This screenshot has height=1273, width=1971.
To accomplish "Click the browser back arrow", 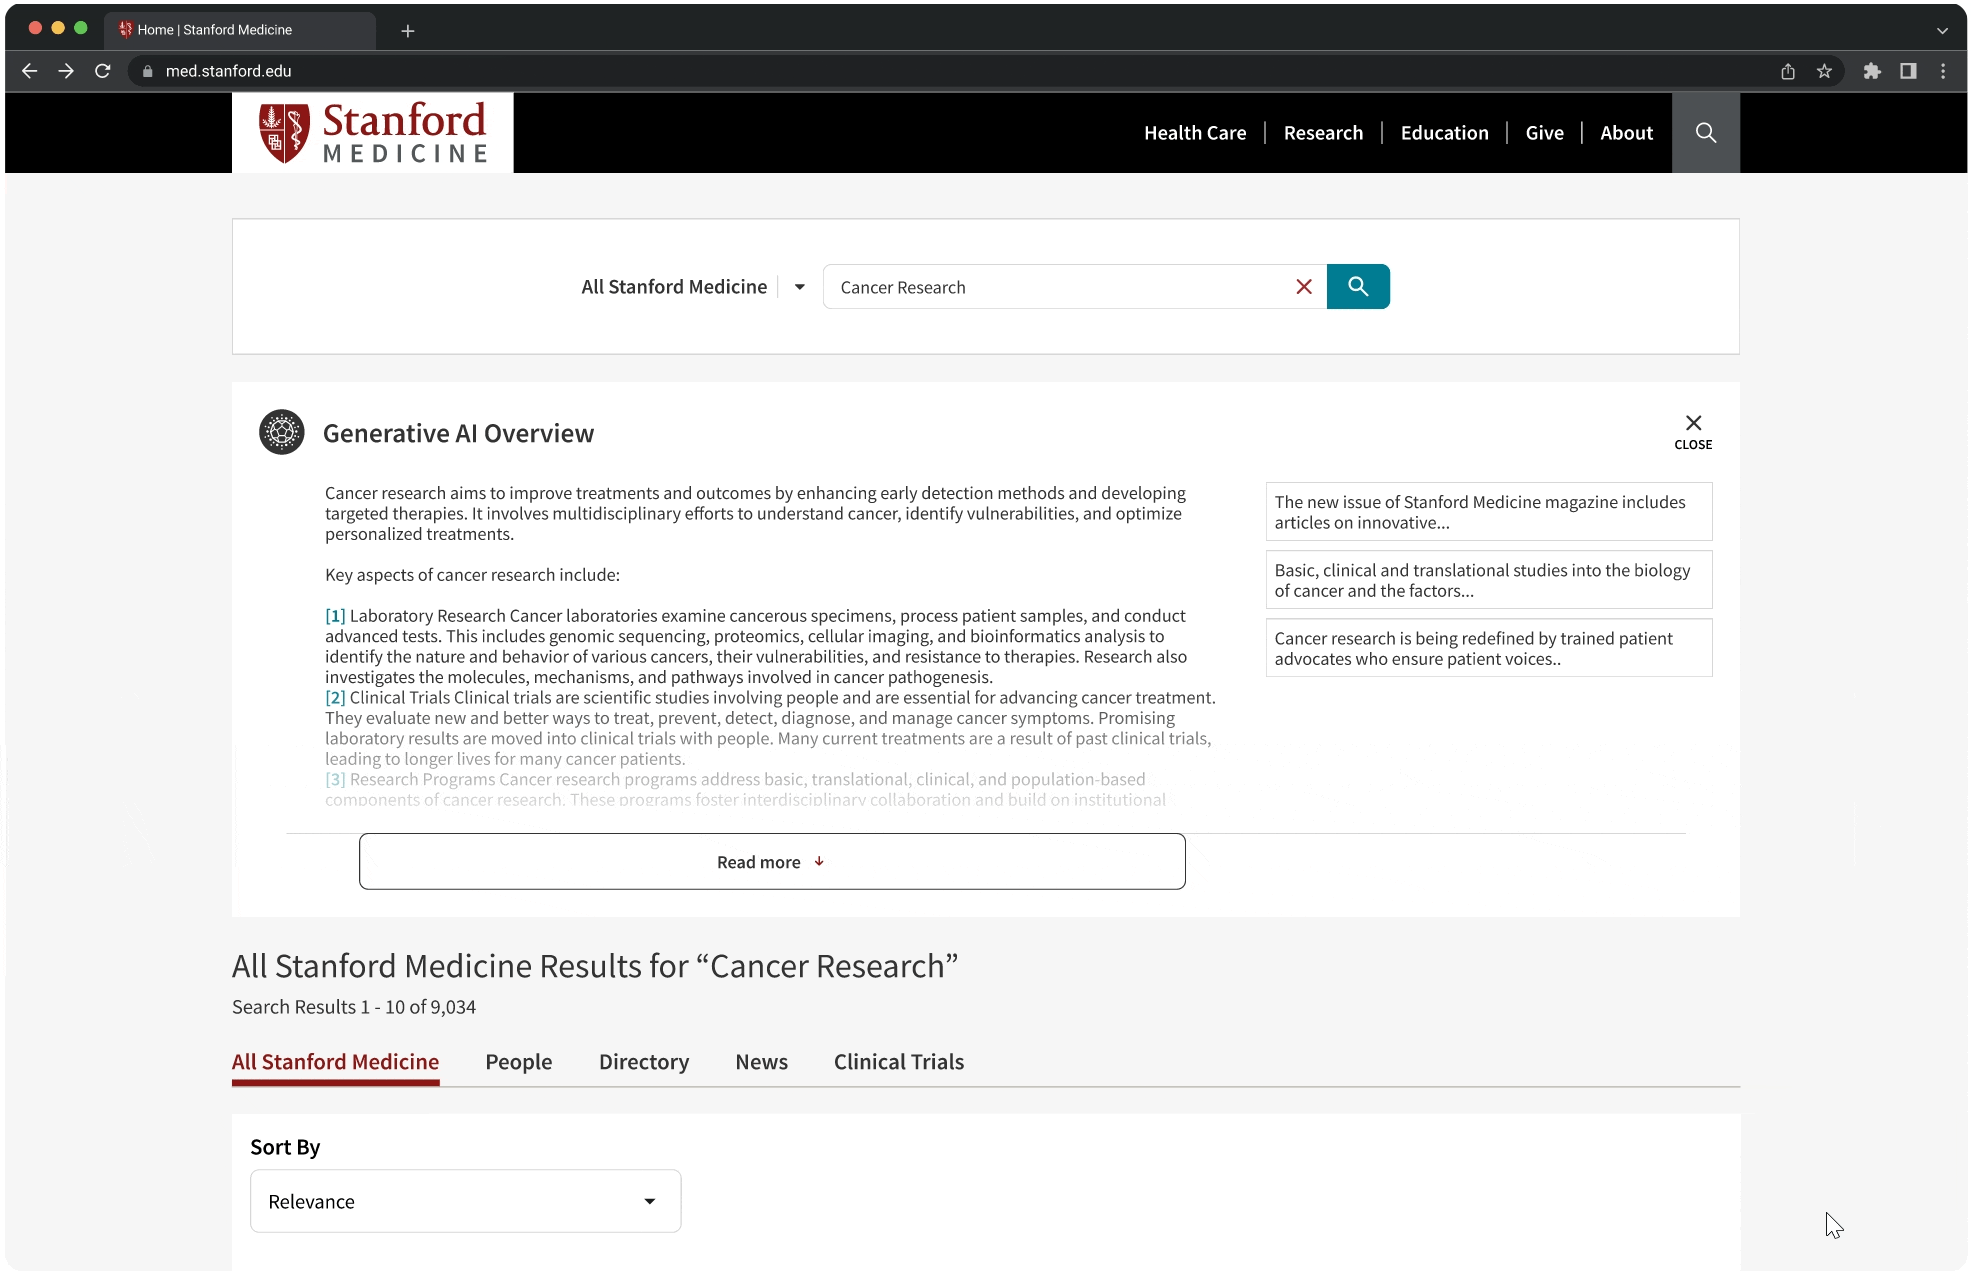I will coord(29,71).
